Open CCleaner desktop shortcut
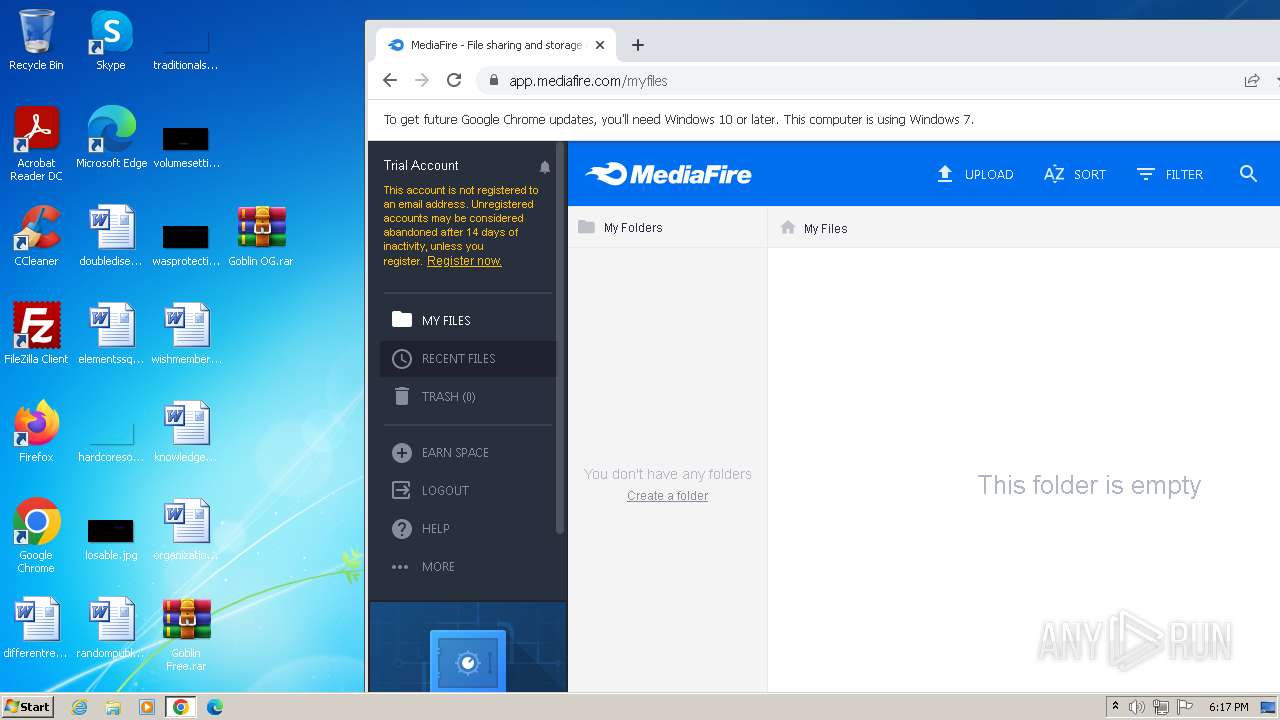Image resolution: width=1280 pixels, height=720 pixels. point(36,236)
